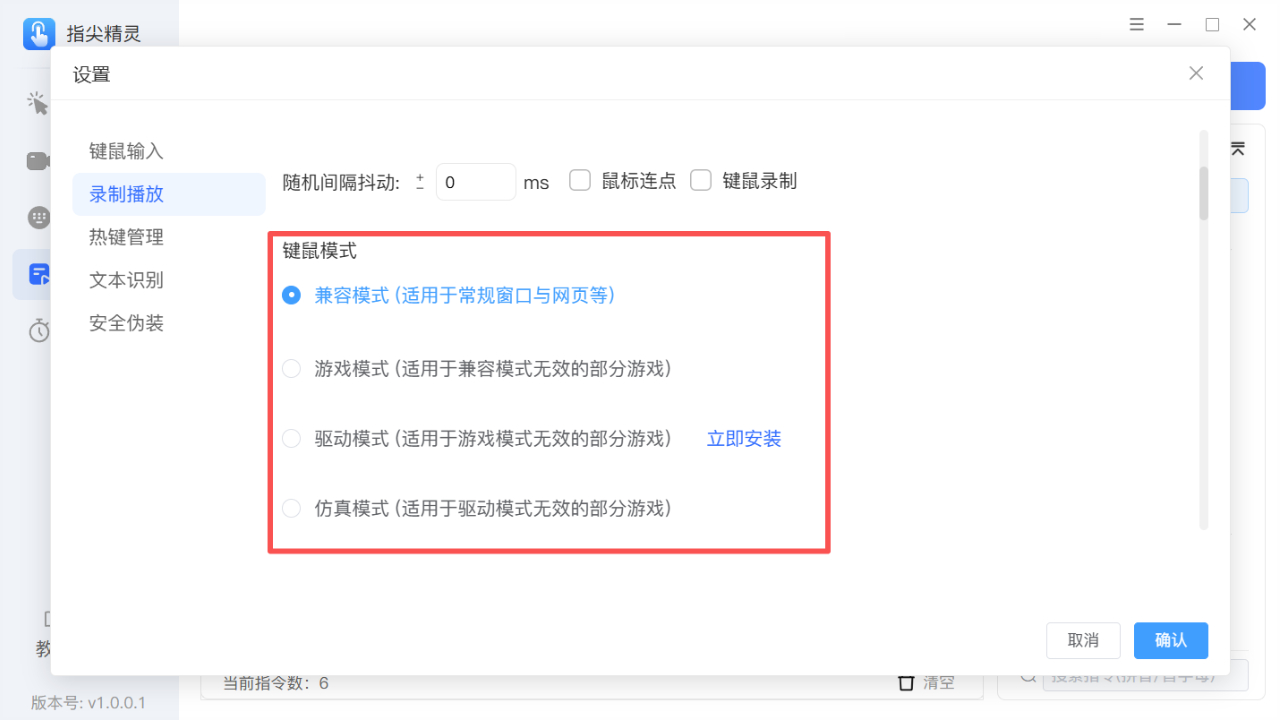Choose the 游戏模式 radio option
The height and width of the screenshot is (720, 1280).
[291, 369]
